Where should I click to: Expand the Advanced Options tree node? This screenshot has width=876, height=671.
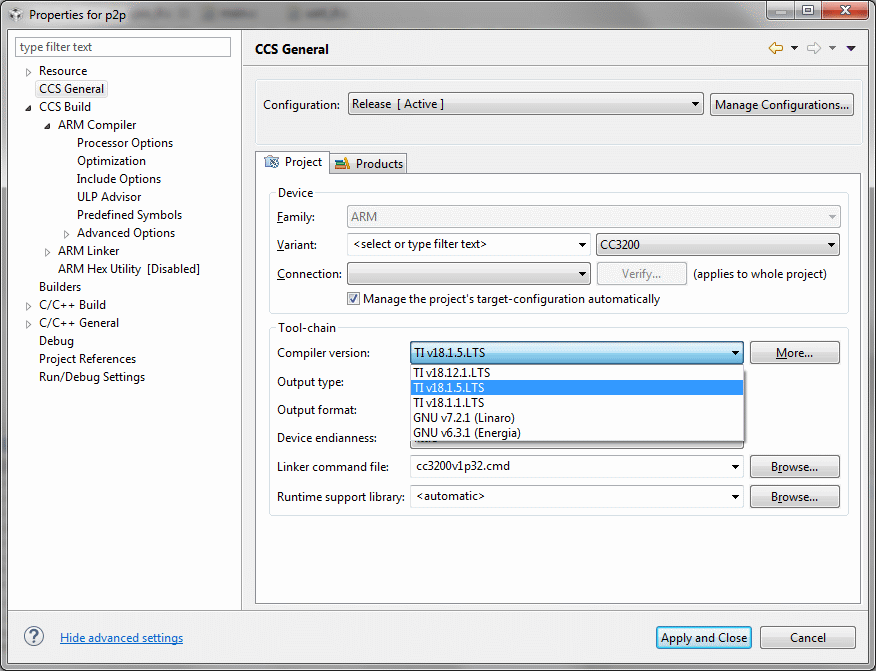(66, 234)
